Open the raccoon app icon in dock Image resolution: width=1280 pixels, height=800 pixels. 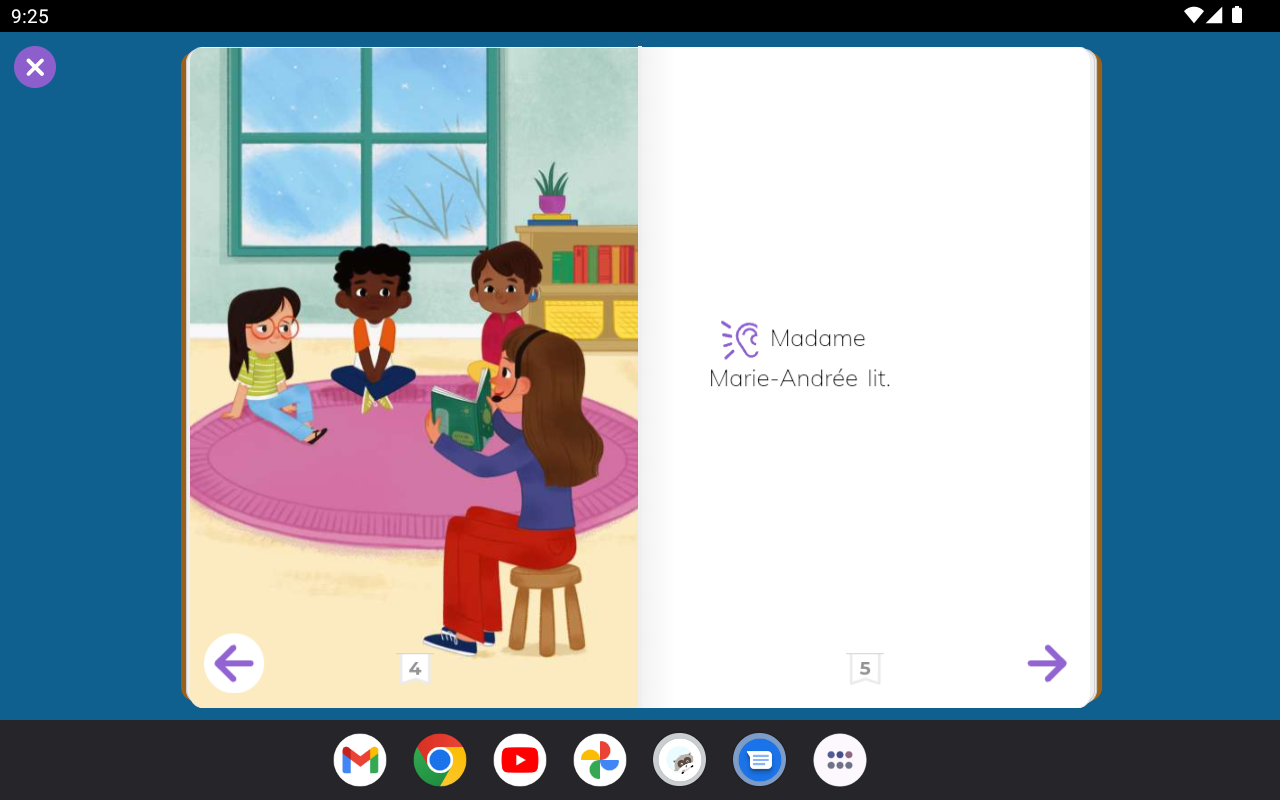click(x=680, y=760)
